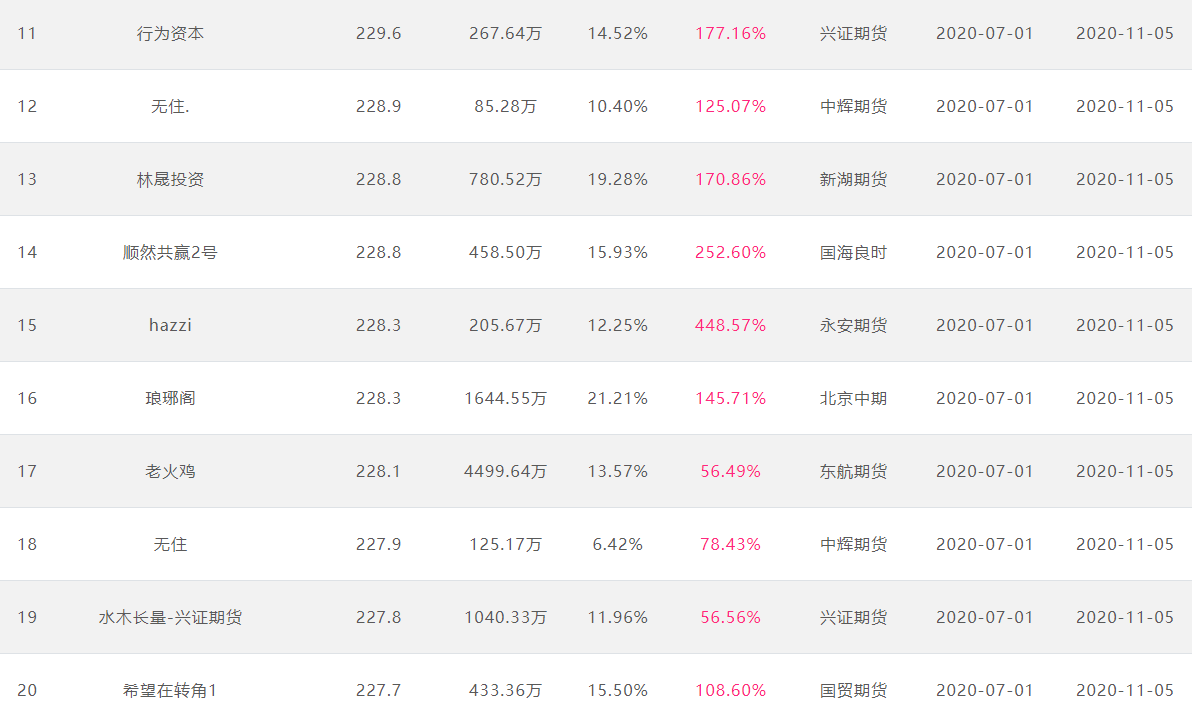Open the 顺然共赢2号 account entry
The image size is (1192, 722).
tap(170, 252)
